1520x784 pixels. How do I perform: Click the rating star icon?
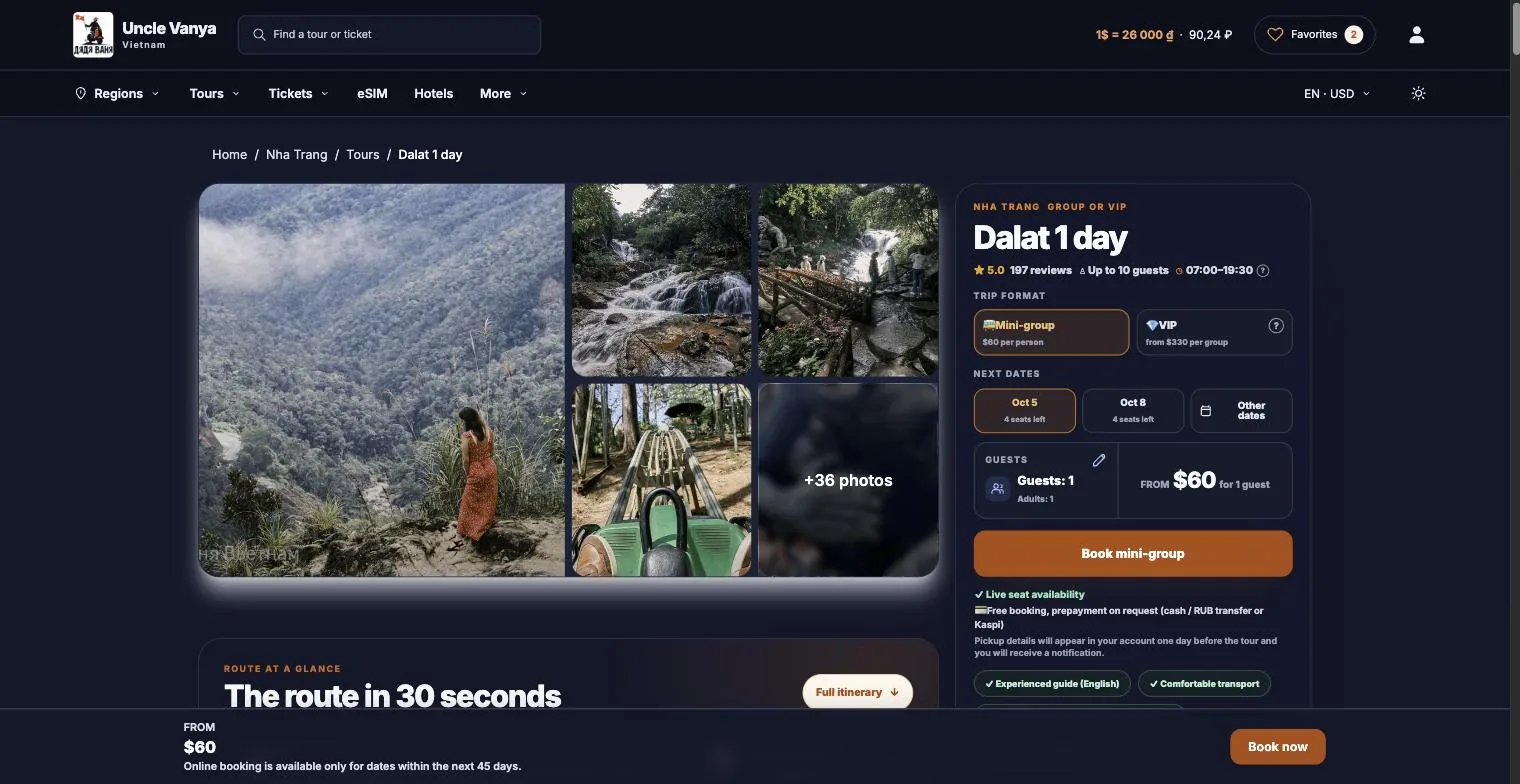979,270
